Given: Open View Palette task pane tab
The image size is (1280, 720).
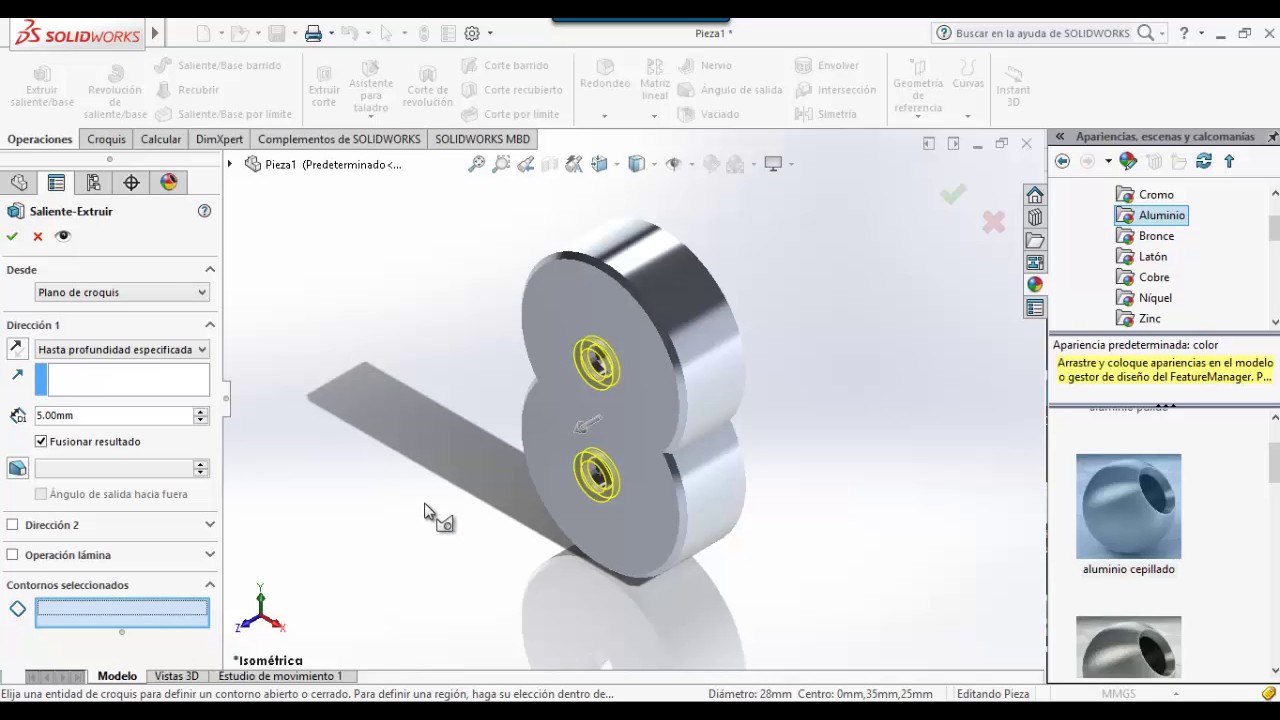Looking at the screenshot, I should tap(1035, 262).
